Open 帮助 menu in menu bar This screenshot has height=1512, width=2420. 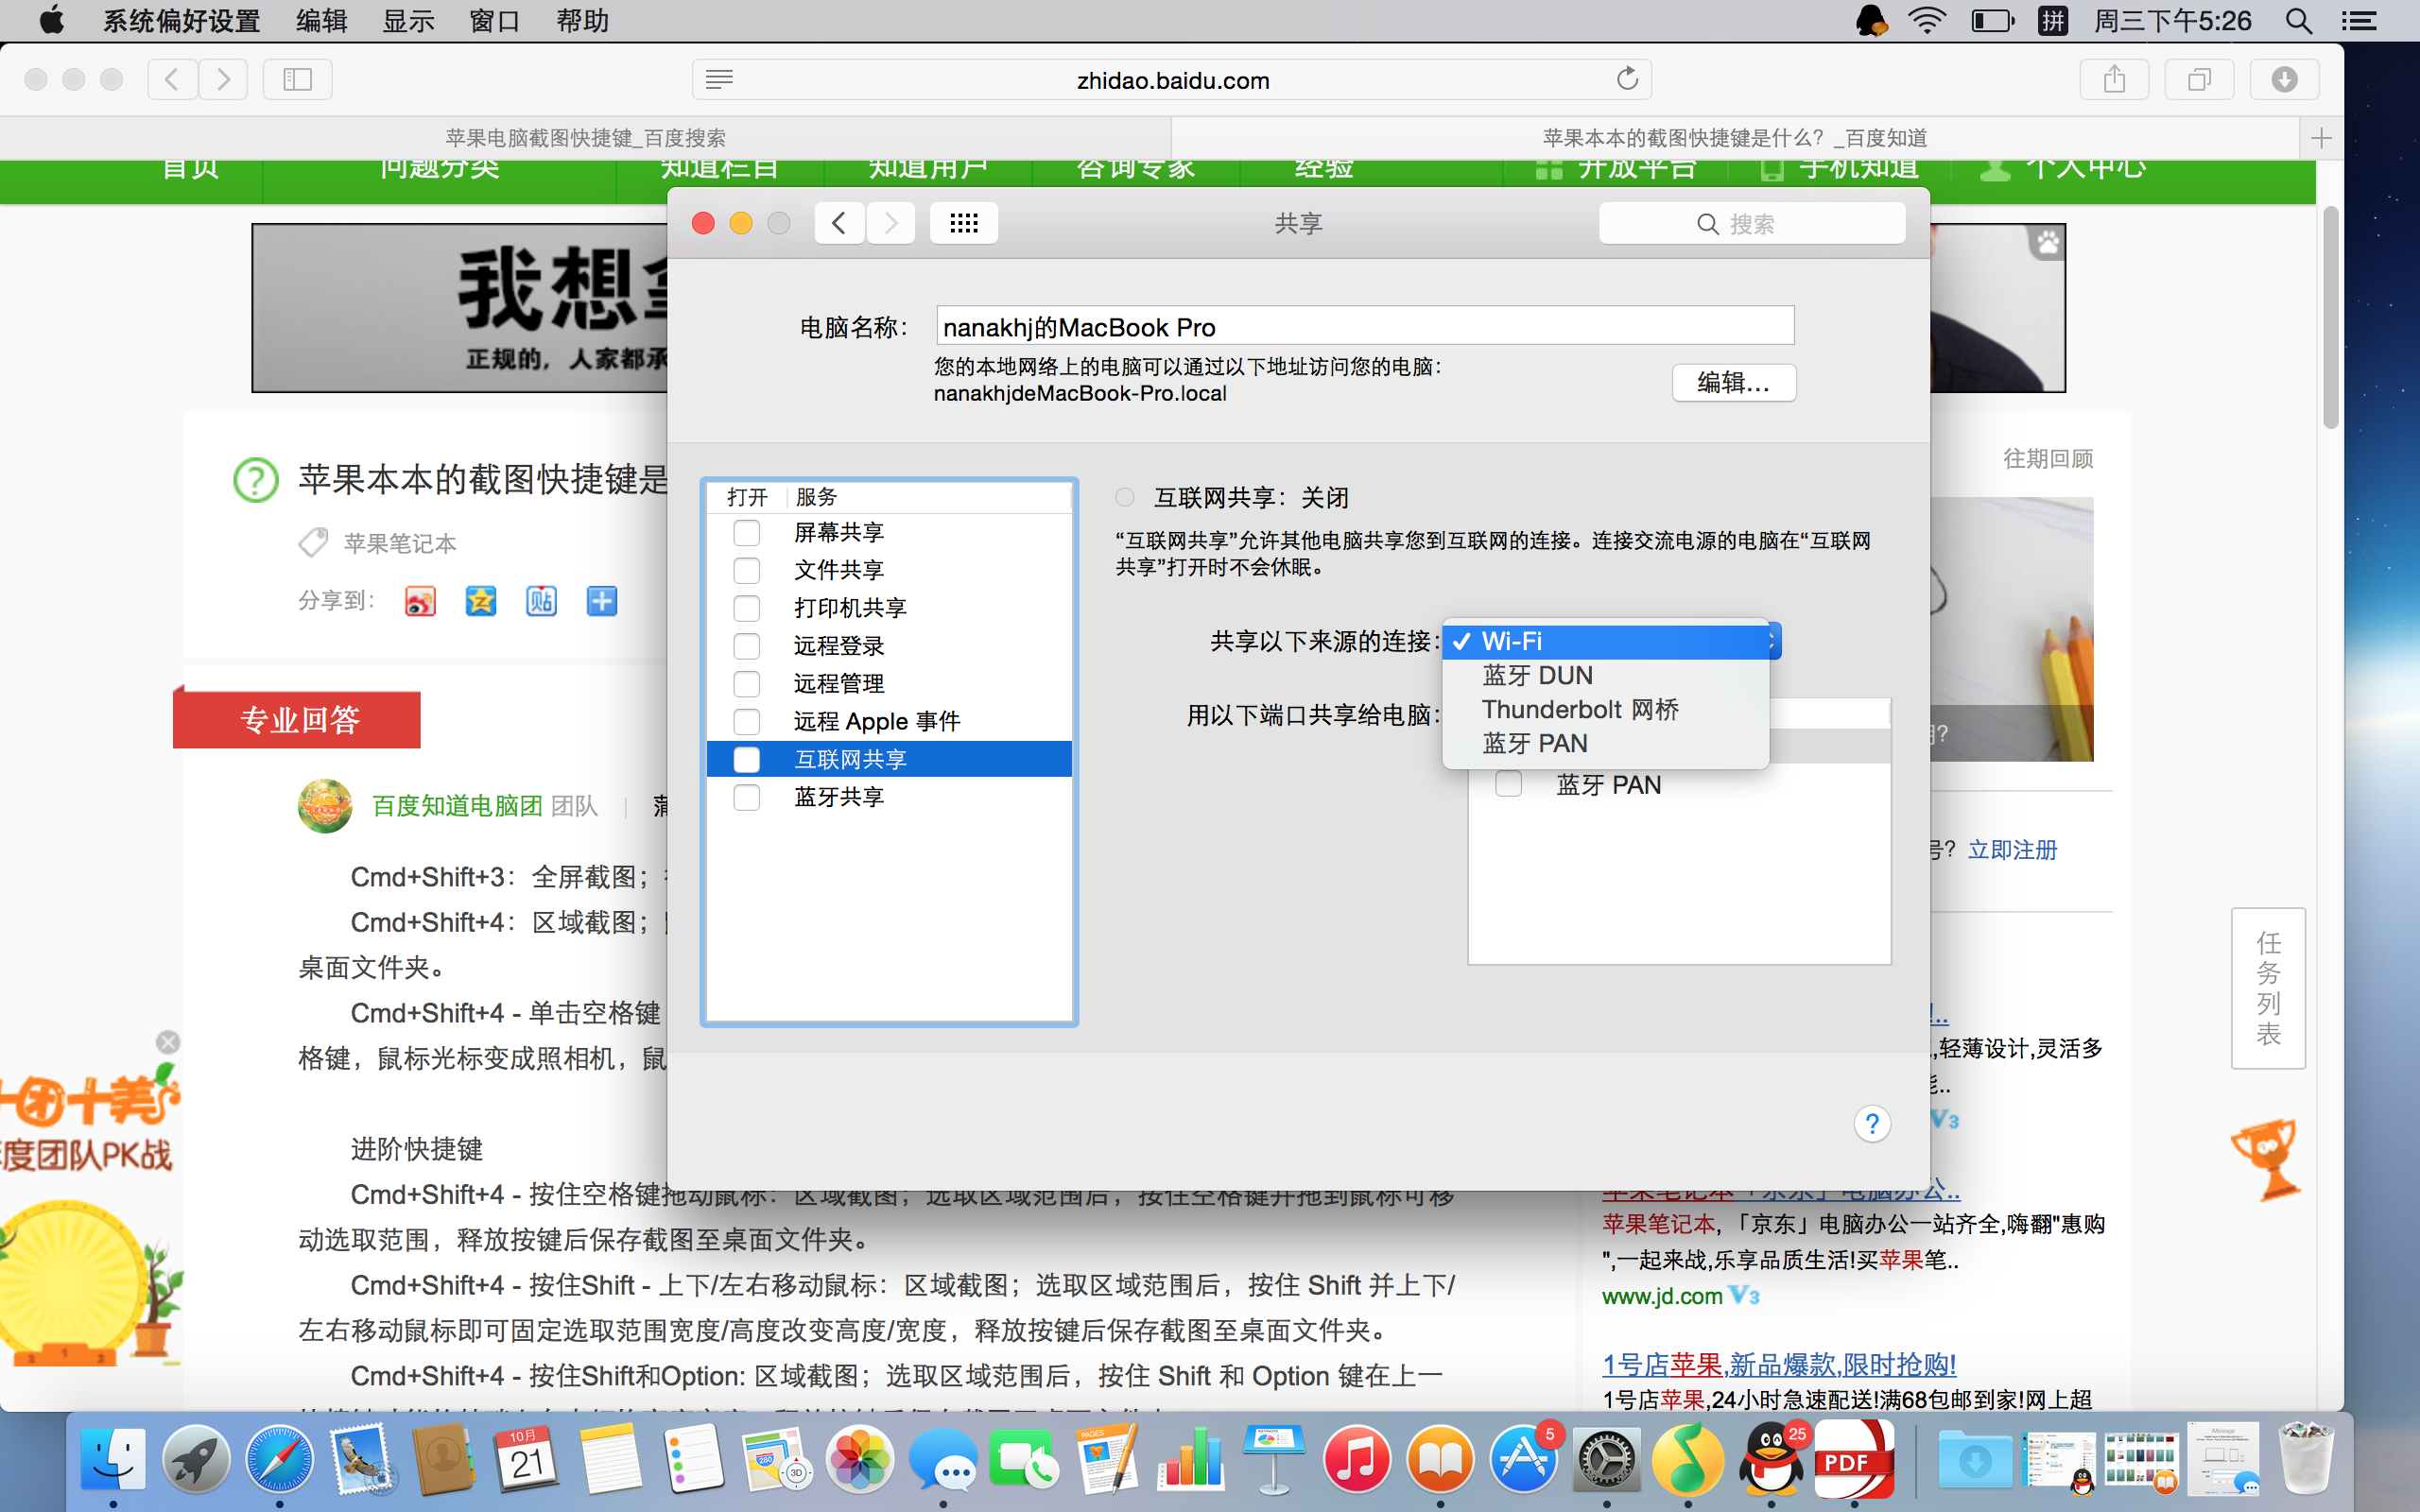[x=582, y=21]
